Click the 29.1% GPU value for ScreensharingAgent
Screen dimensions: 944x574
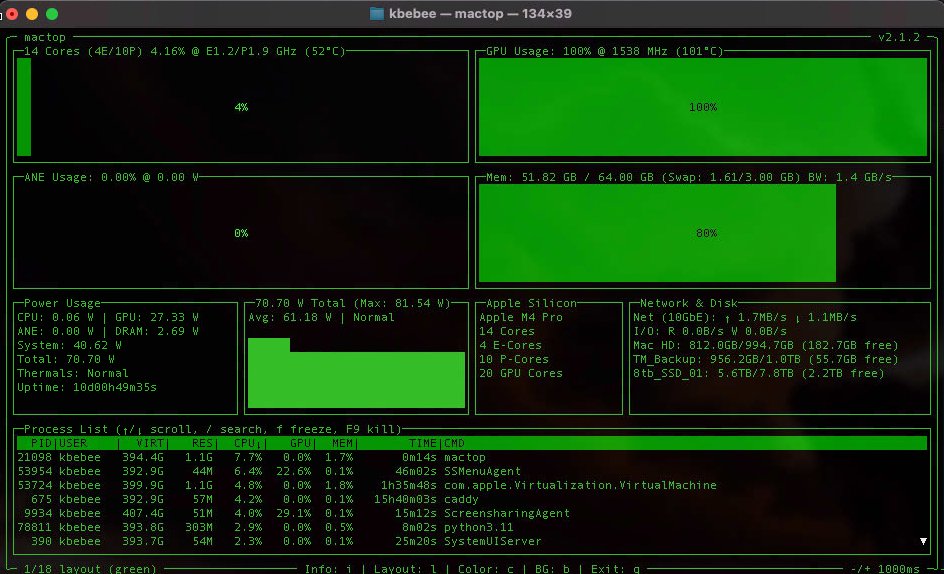coord(294,513)
